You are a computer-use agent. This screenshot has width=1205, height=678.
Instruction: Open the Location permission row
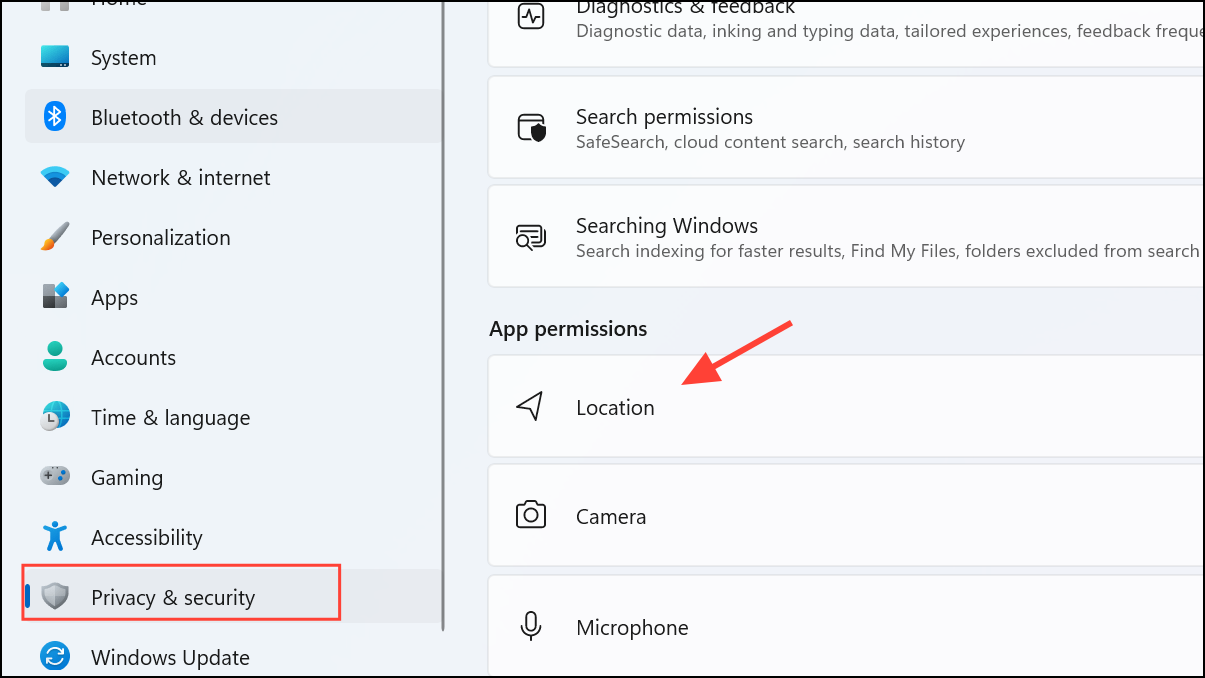point(846,406)
